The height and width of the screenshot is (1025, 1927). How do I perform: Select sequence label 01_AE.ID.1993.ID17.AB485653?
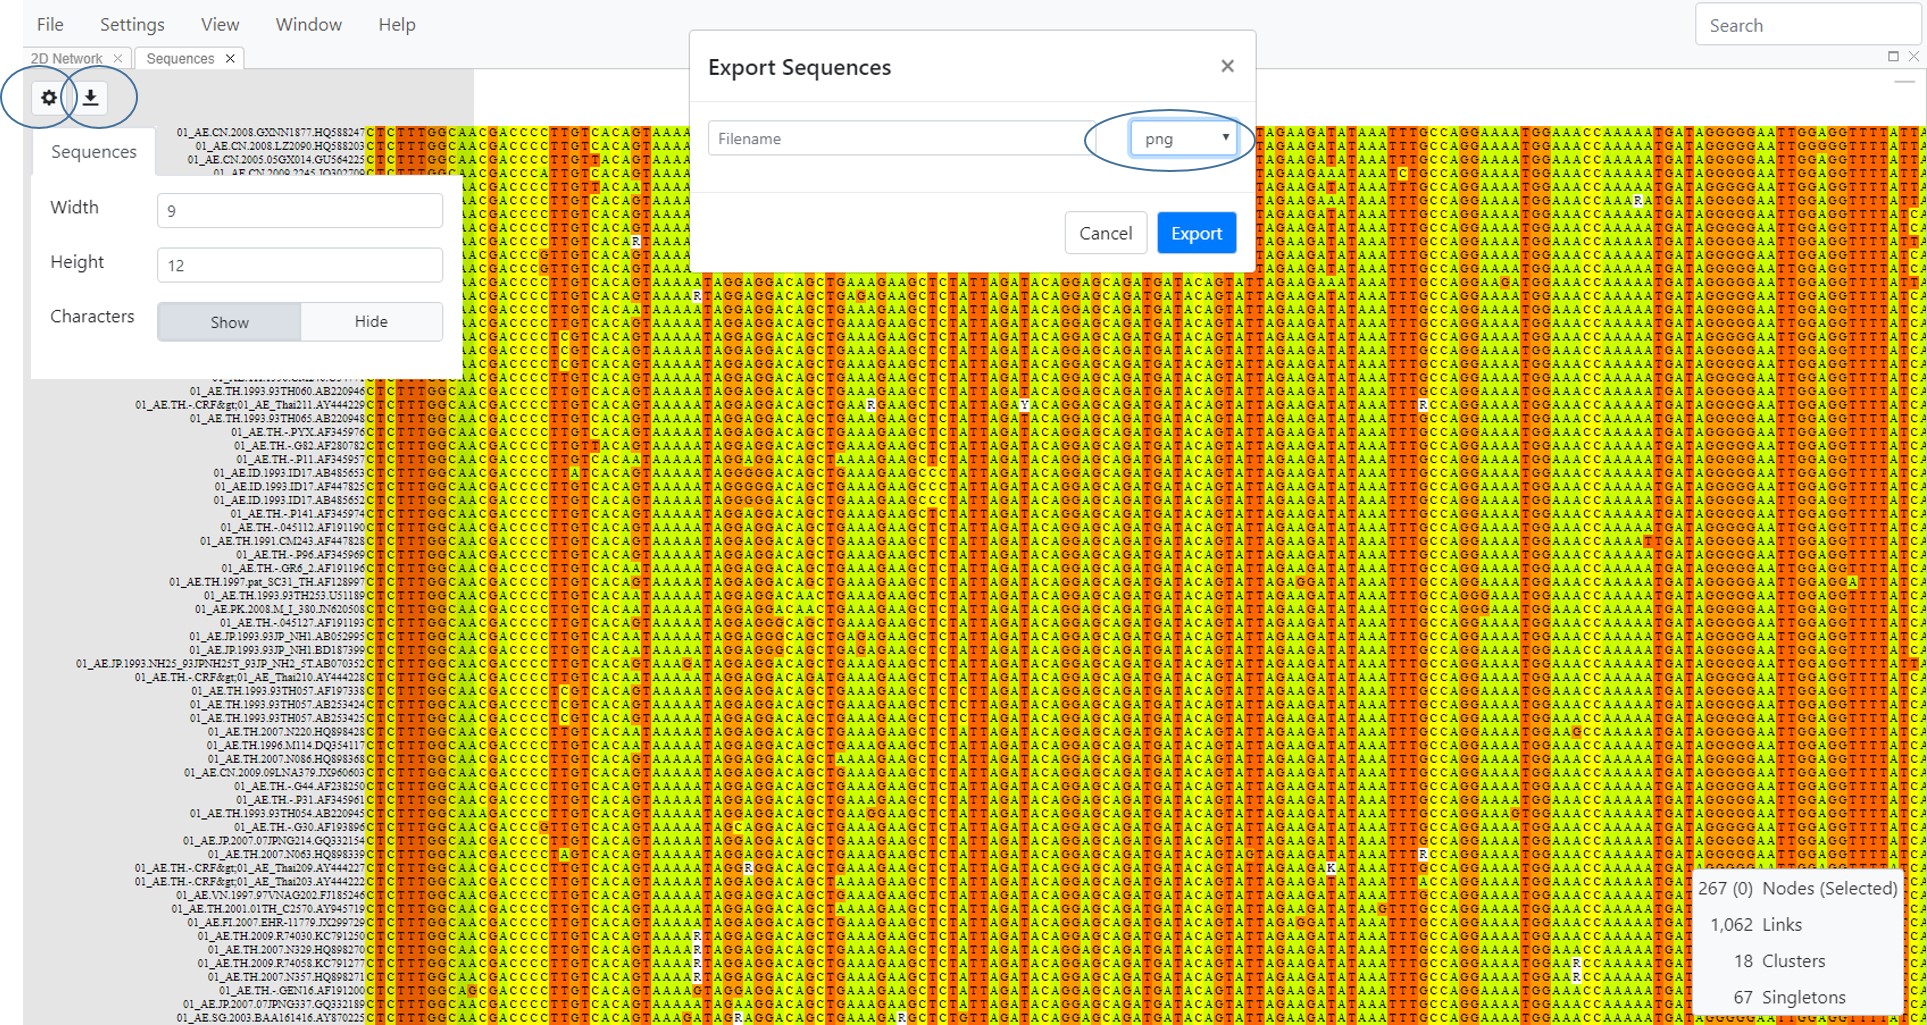click(290, 473)
